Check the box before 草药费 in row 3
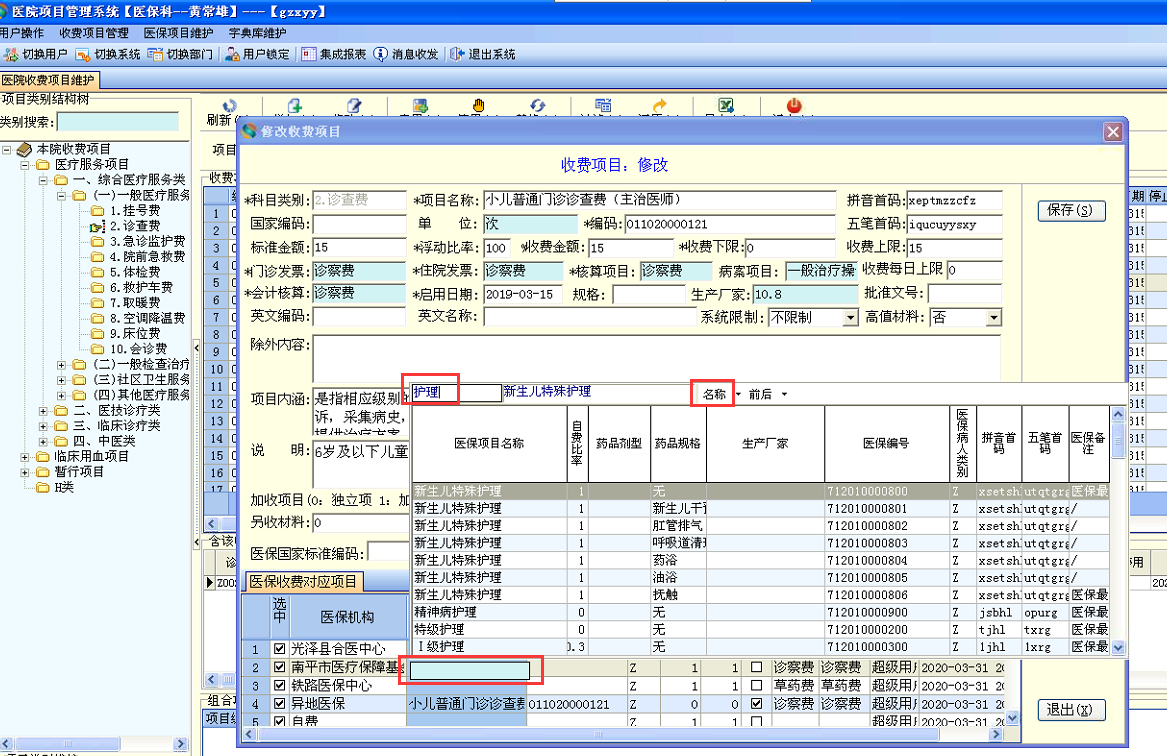 756,685
